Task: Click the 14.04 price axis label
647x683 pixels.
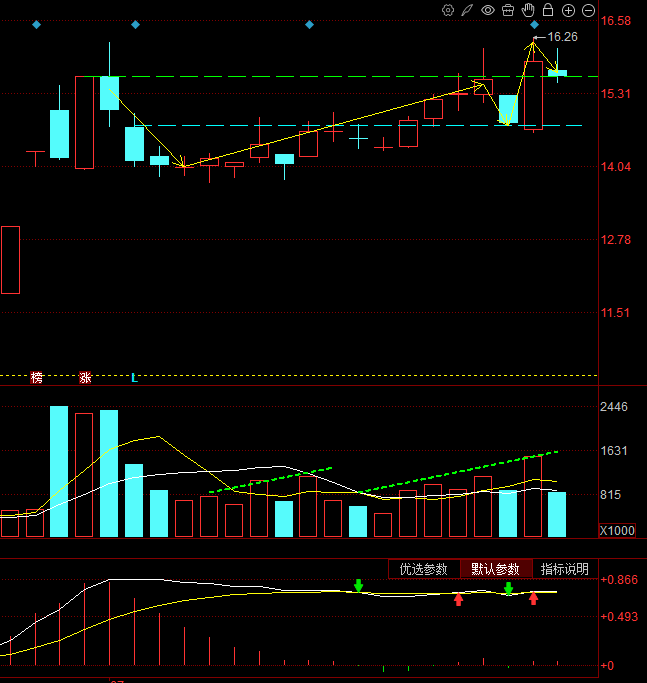Action: (x=616, y=166)
